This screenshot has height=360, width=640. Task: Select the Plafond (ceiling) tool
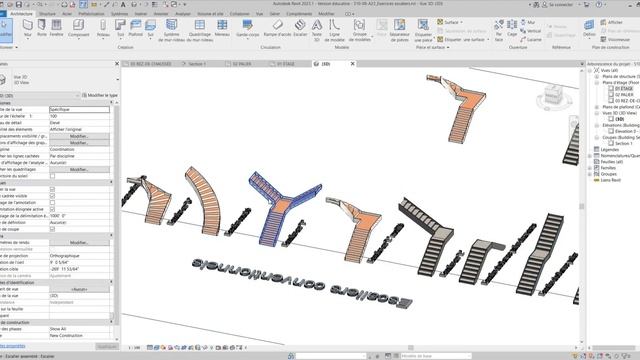pos(135,28)
